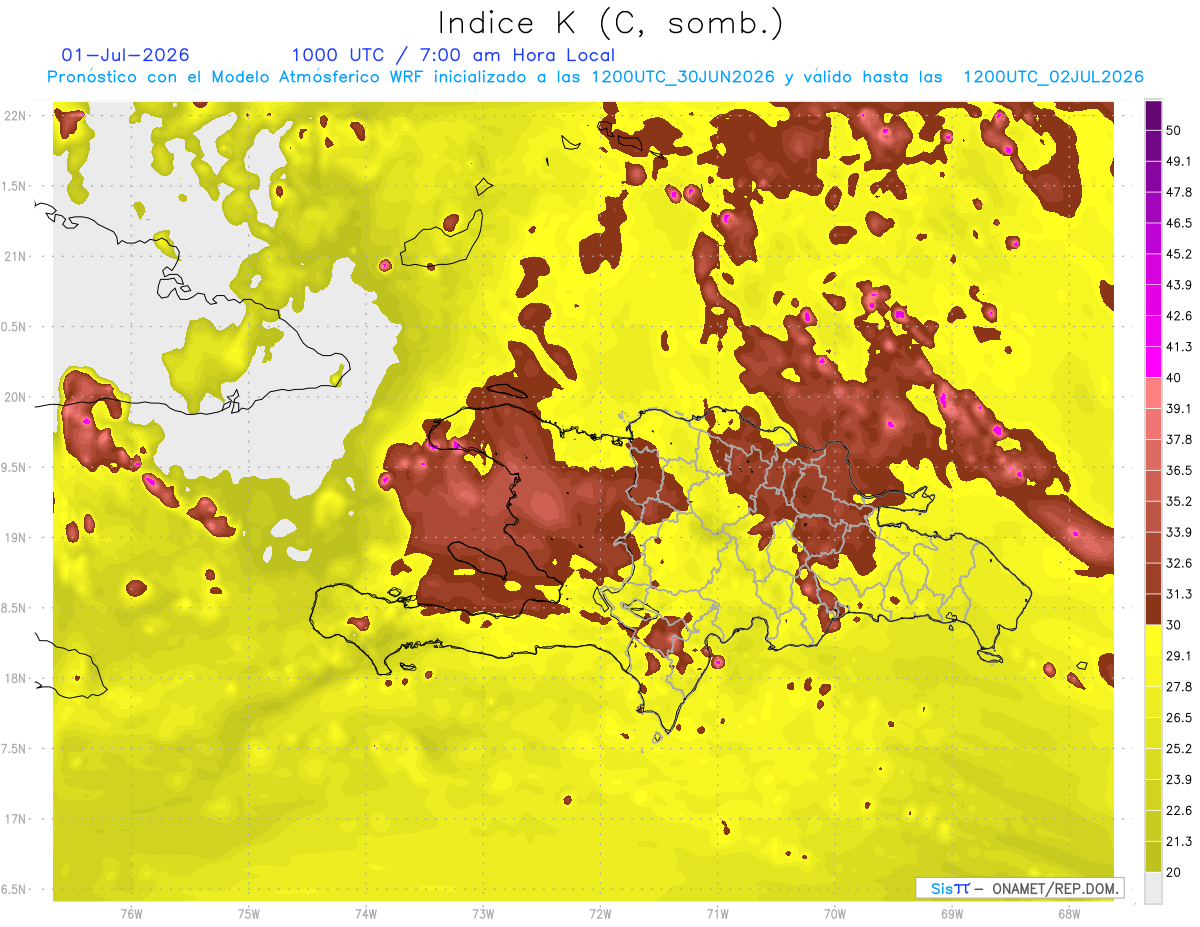Image resolution: width=1200 pixels, height=927 pixels.
Task: Click valid-until time "1200UTC_02JUL2026"
Action: click(1052, 77)
